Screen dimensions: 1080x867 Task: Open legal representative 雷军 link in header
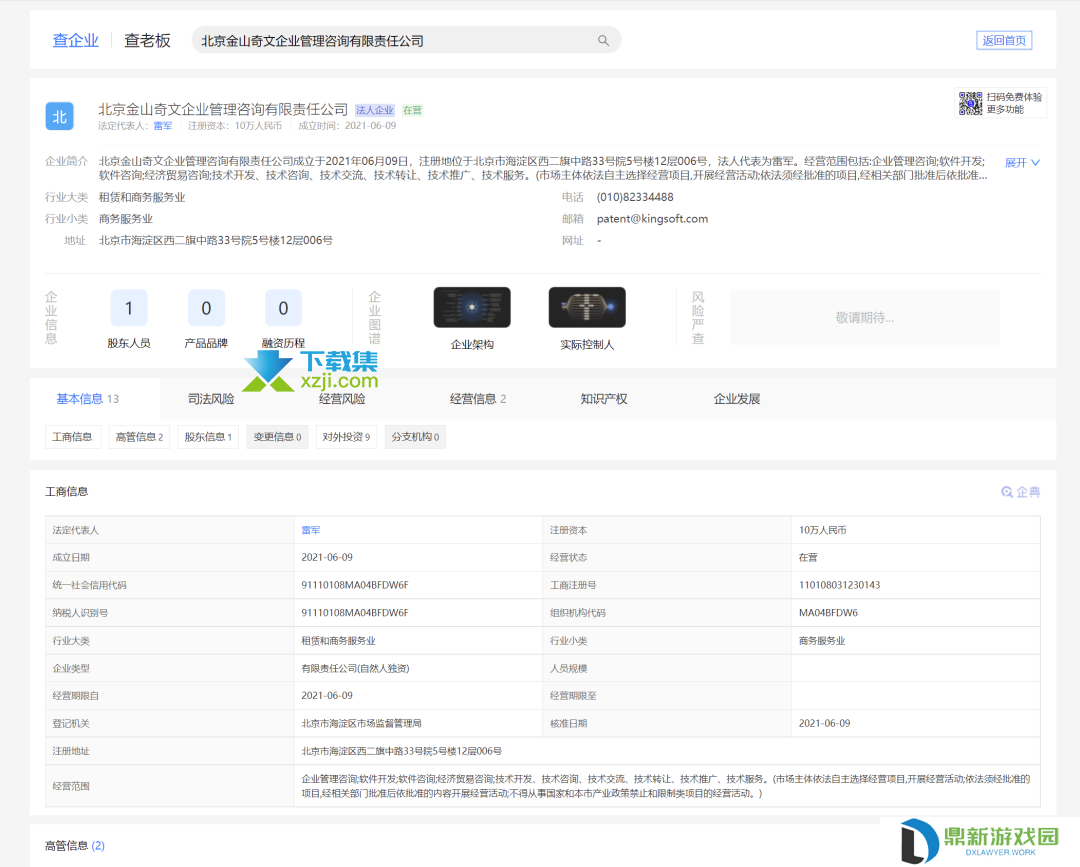click(x=163, y=125)
